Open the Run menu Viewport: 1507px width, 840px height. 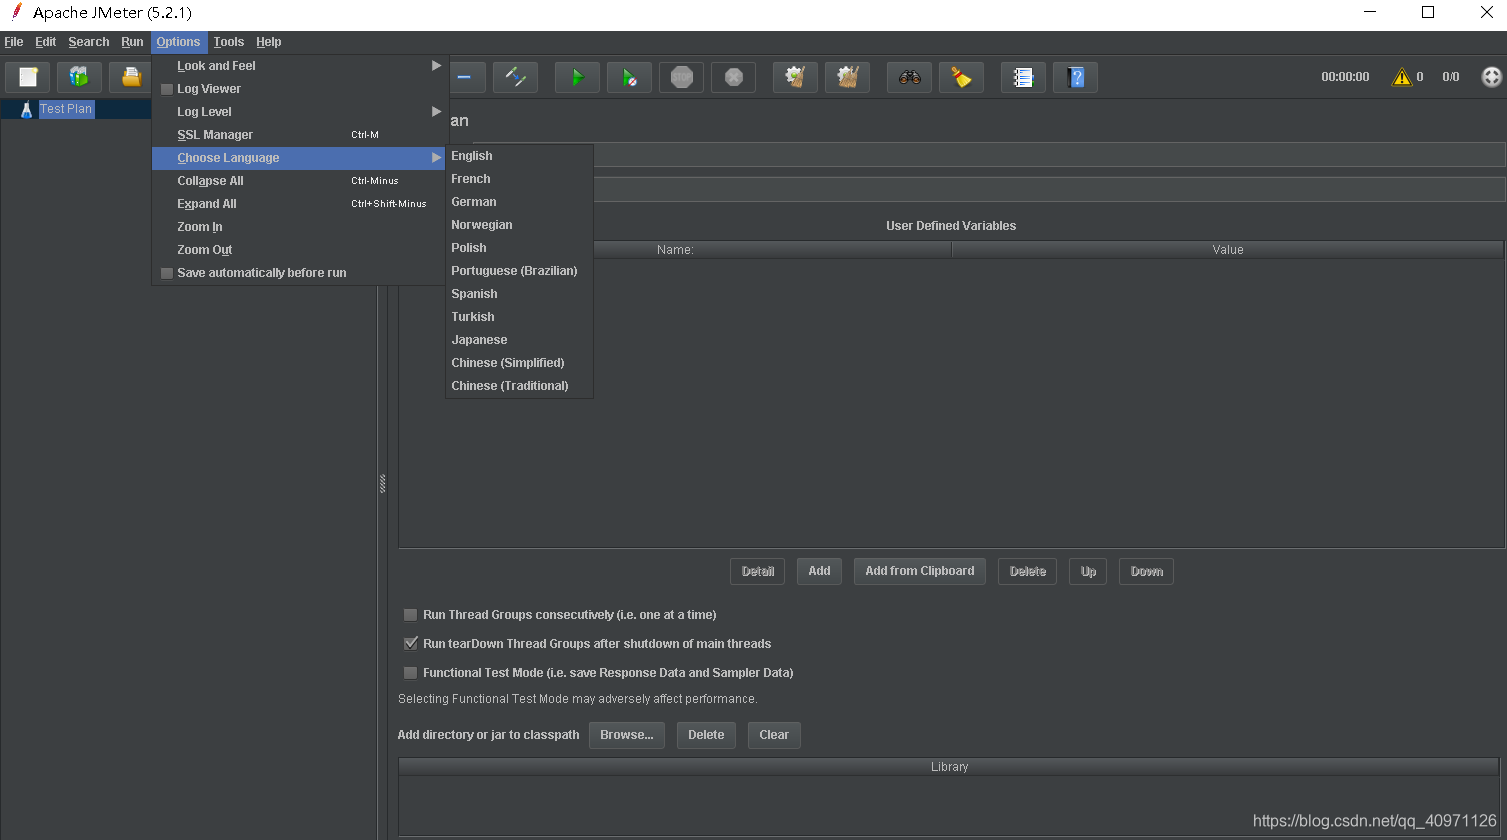132,42
